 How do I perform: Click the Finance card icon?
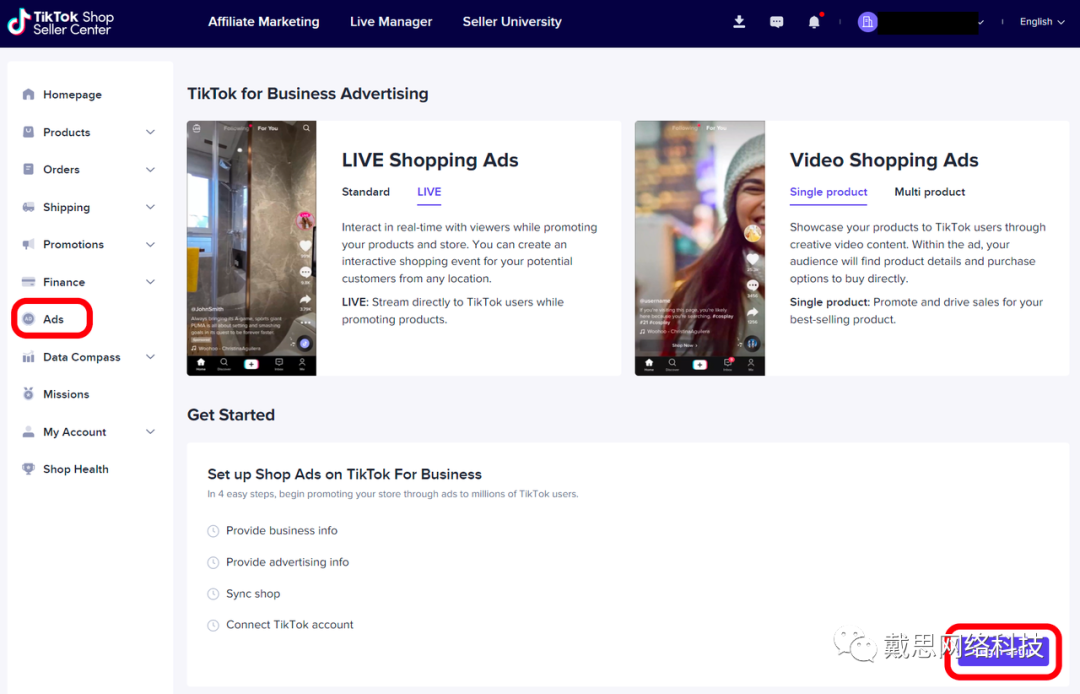point(28,282)
